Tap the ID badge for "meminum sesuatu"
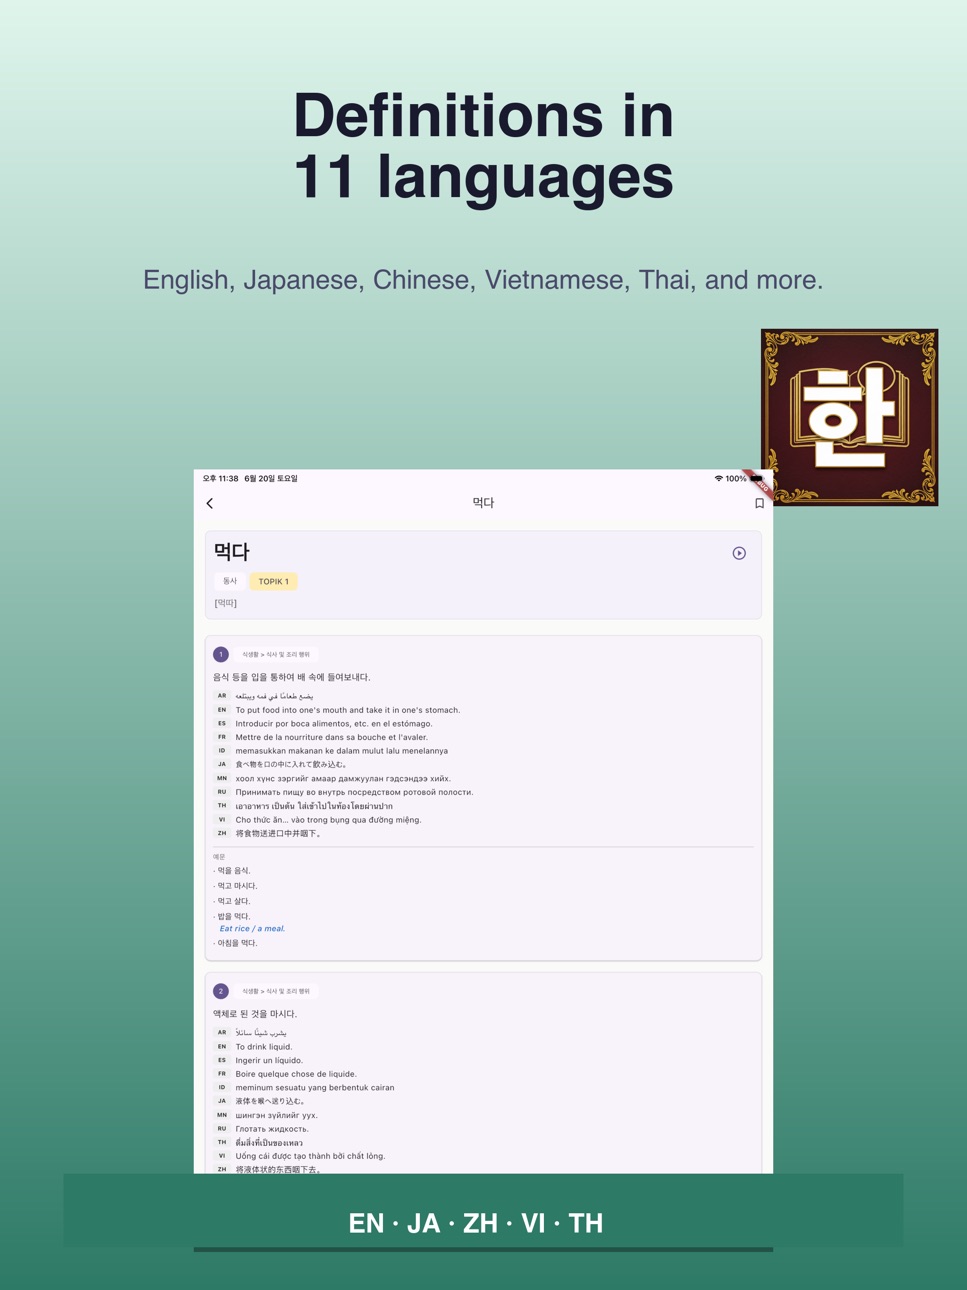 pyautogui.click(x=222, y=1088)
